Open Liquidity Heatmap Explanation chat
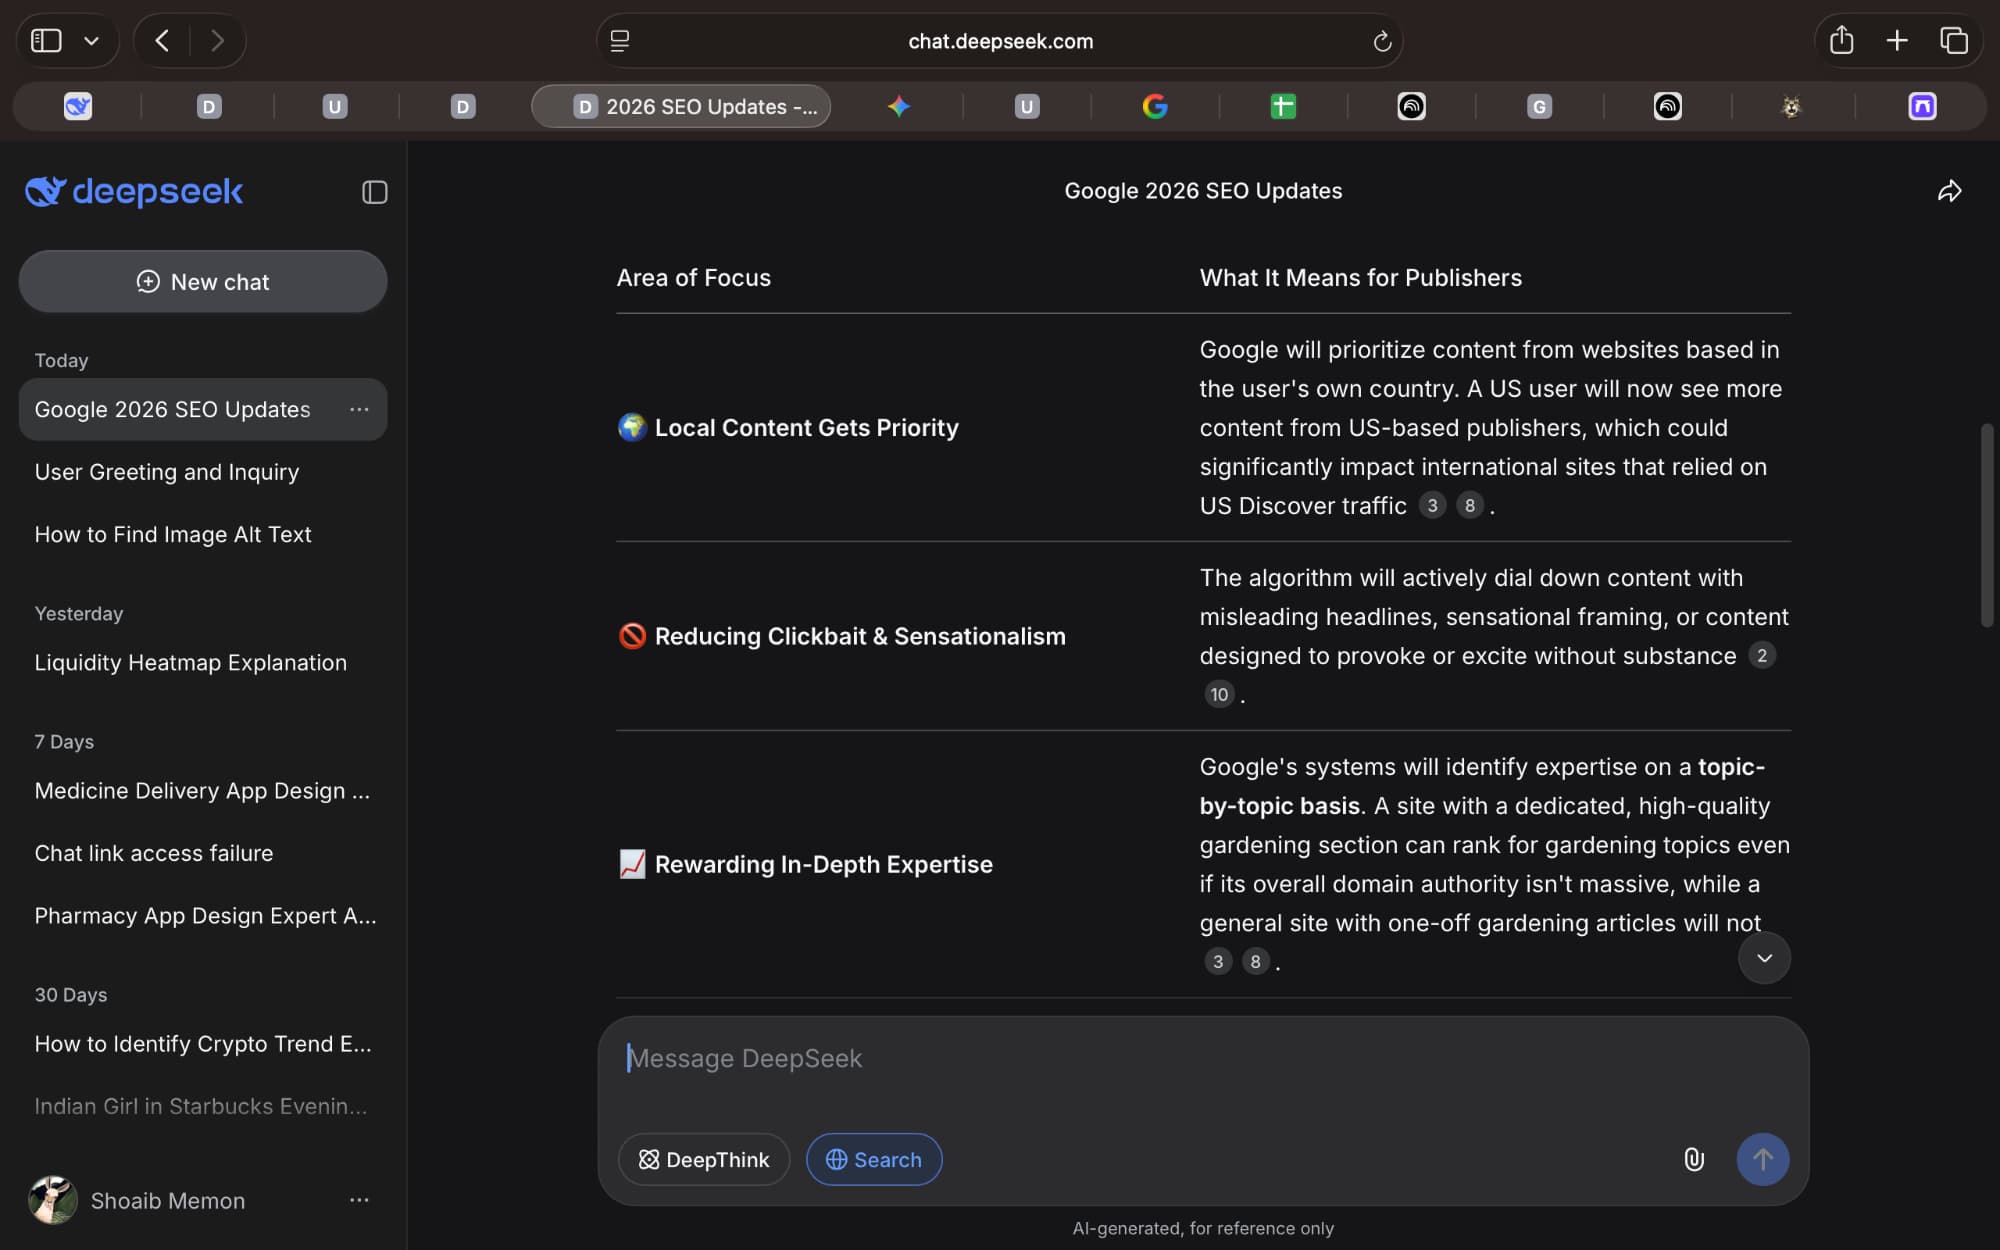This screenshot has height=1250, width=2000. [190, 663]
